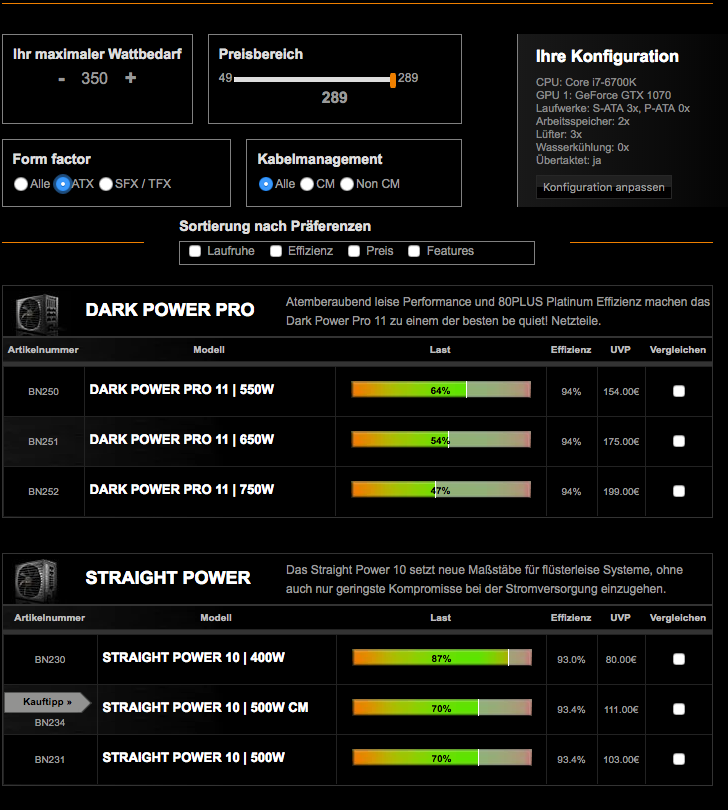Click the 64% load bar
The width and height of the screenshot is (728, 810).
(x=441, y=390)
